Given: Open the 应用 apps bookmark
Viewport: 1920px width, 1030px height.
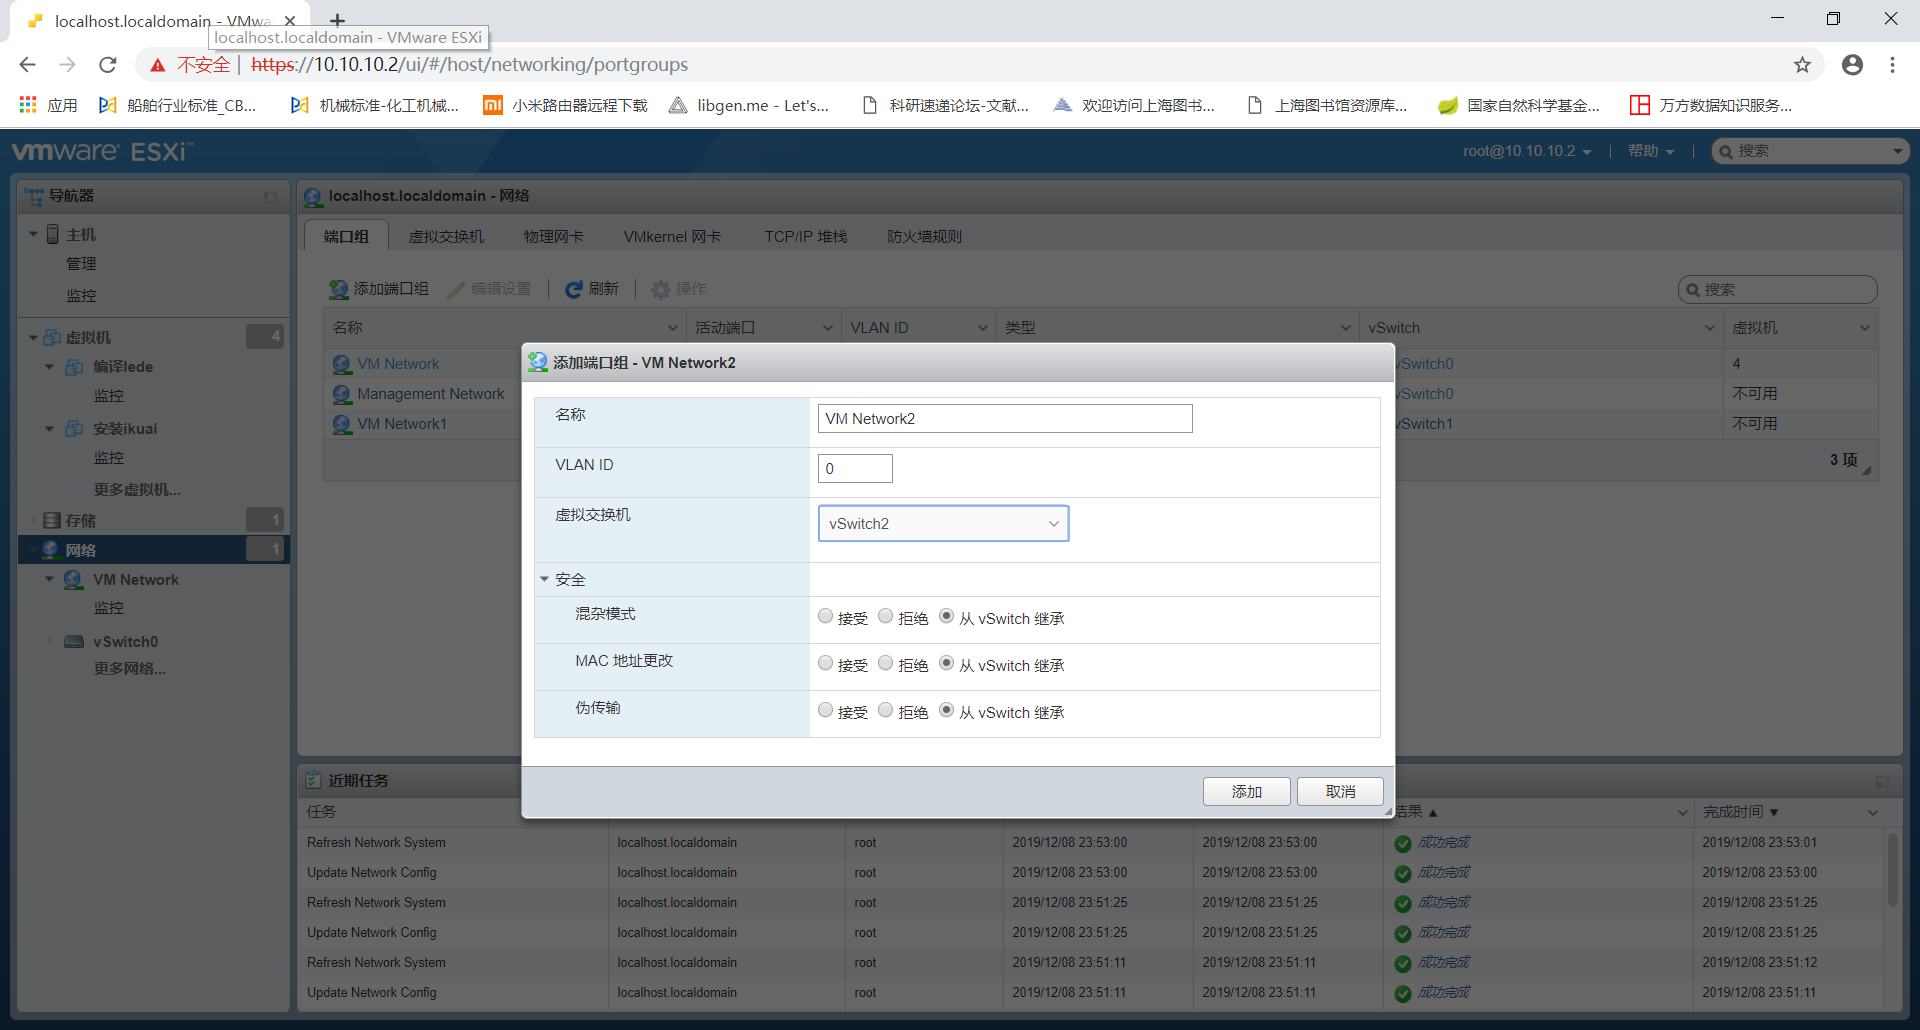Looking at the screenshot, I should (48, 105).
